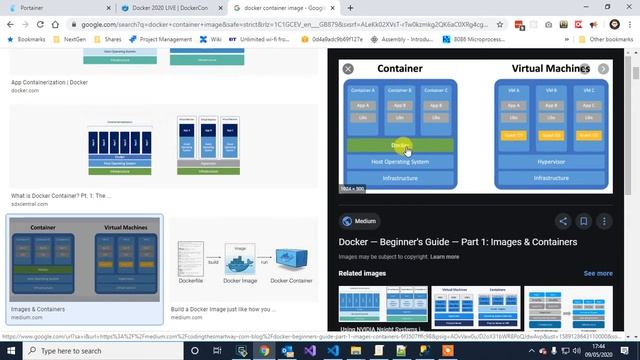Viewport: 640px width, 360px height.
Task: Open the Other bookmarks folder
Action: coord(606,39)
